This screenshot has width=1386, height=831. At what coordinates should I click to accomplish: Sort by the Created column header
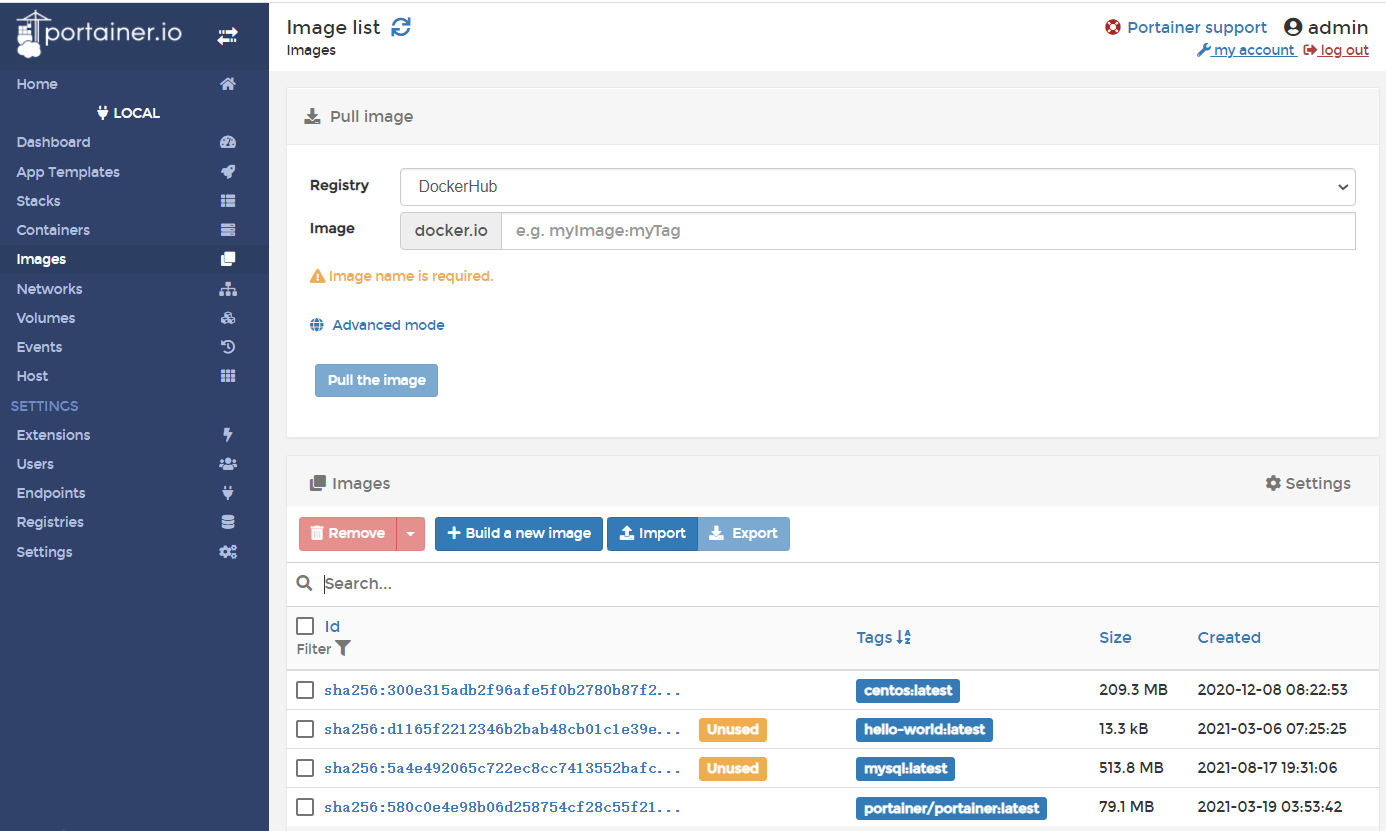[1229, 637]
